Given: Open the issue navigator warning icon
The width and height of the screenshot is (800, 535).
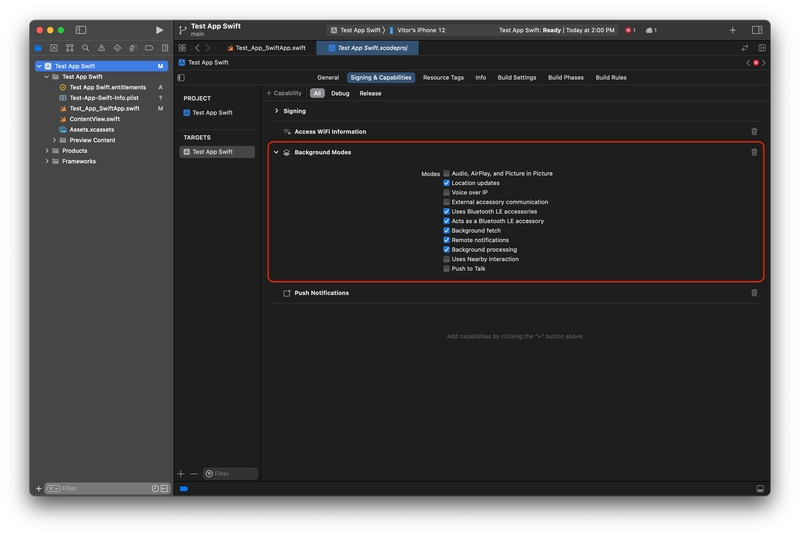Looking at the screenshot, I should 101,48.
